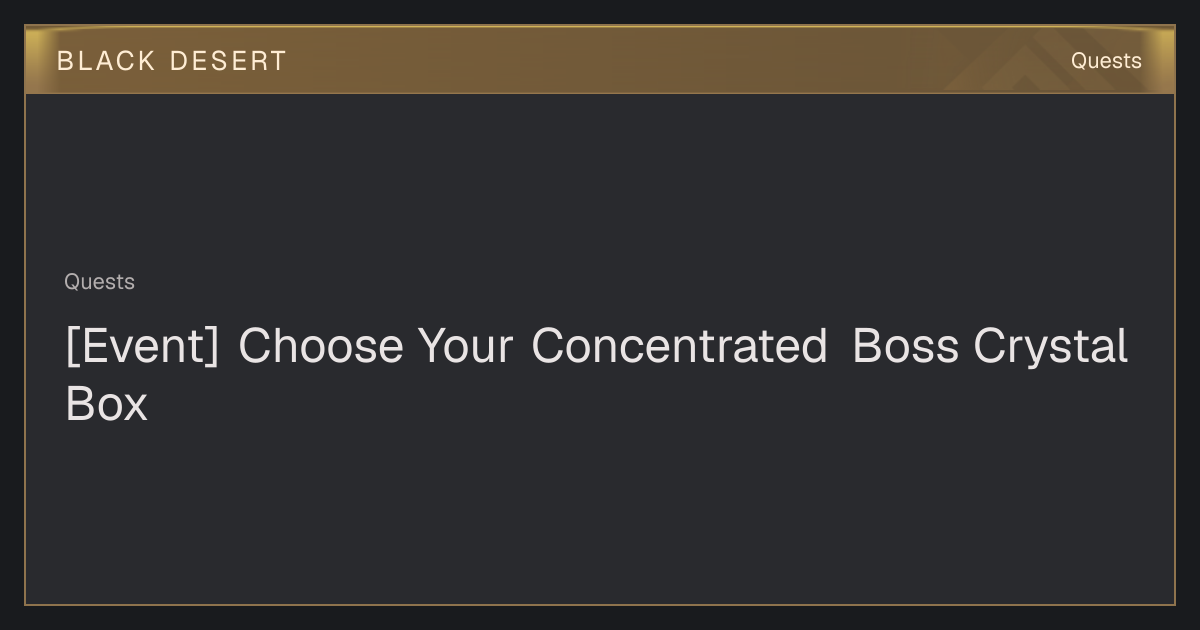Select the word Box on second title line

pos(106,404)
